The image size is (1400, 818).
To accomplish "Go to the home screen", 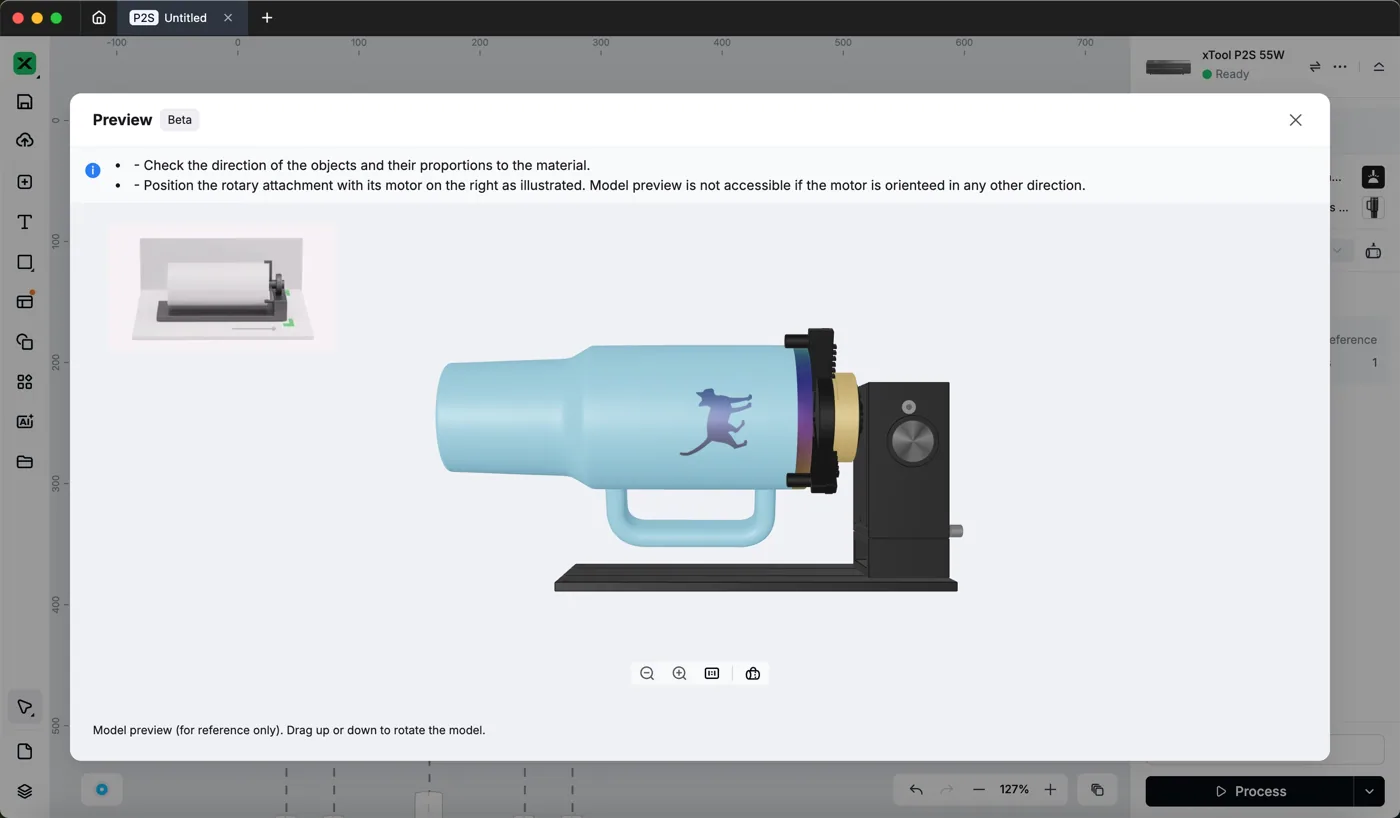I will 99,18.
